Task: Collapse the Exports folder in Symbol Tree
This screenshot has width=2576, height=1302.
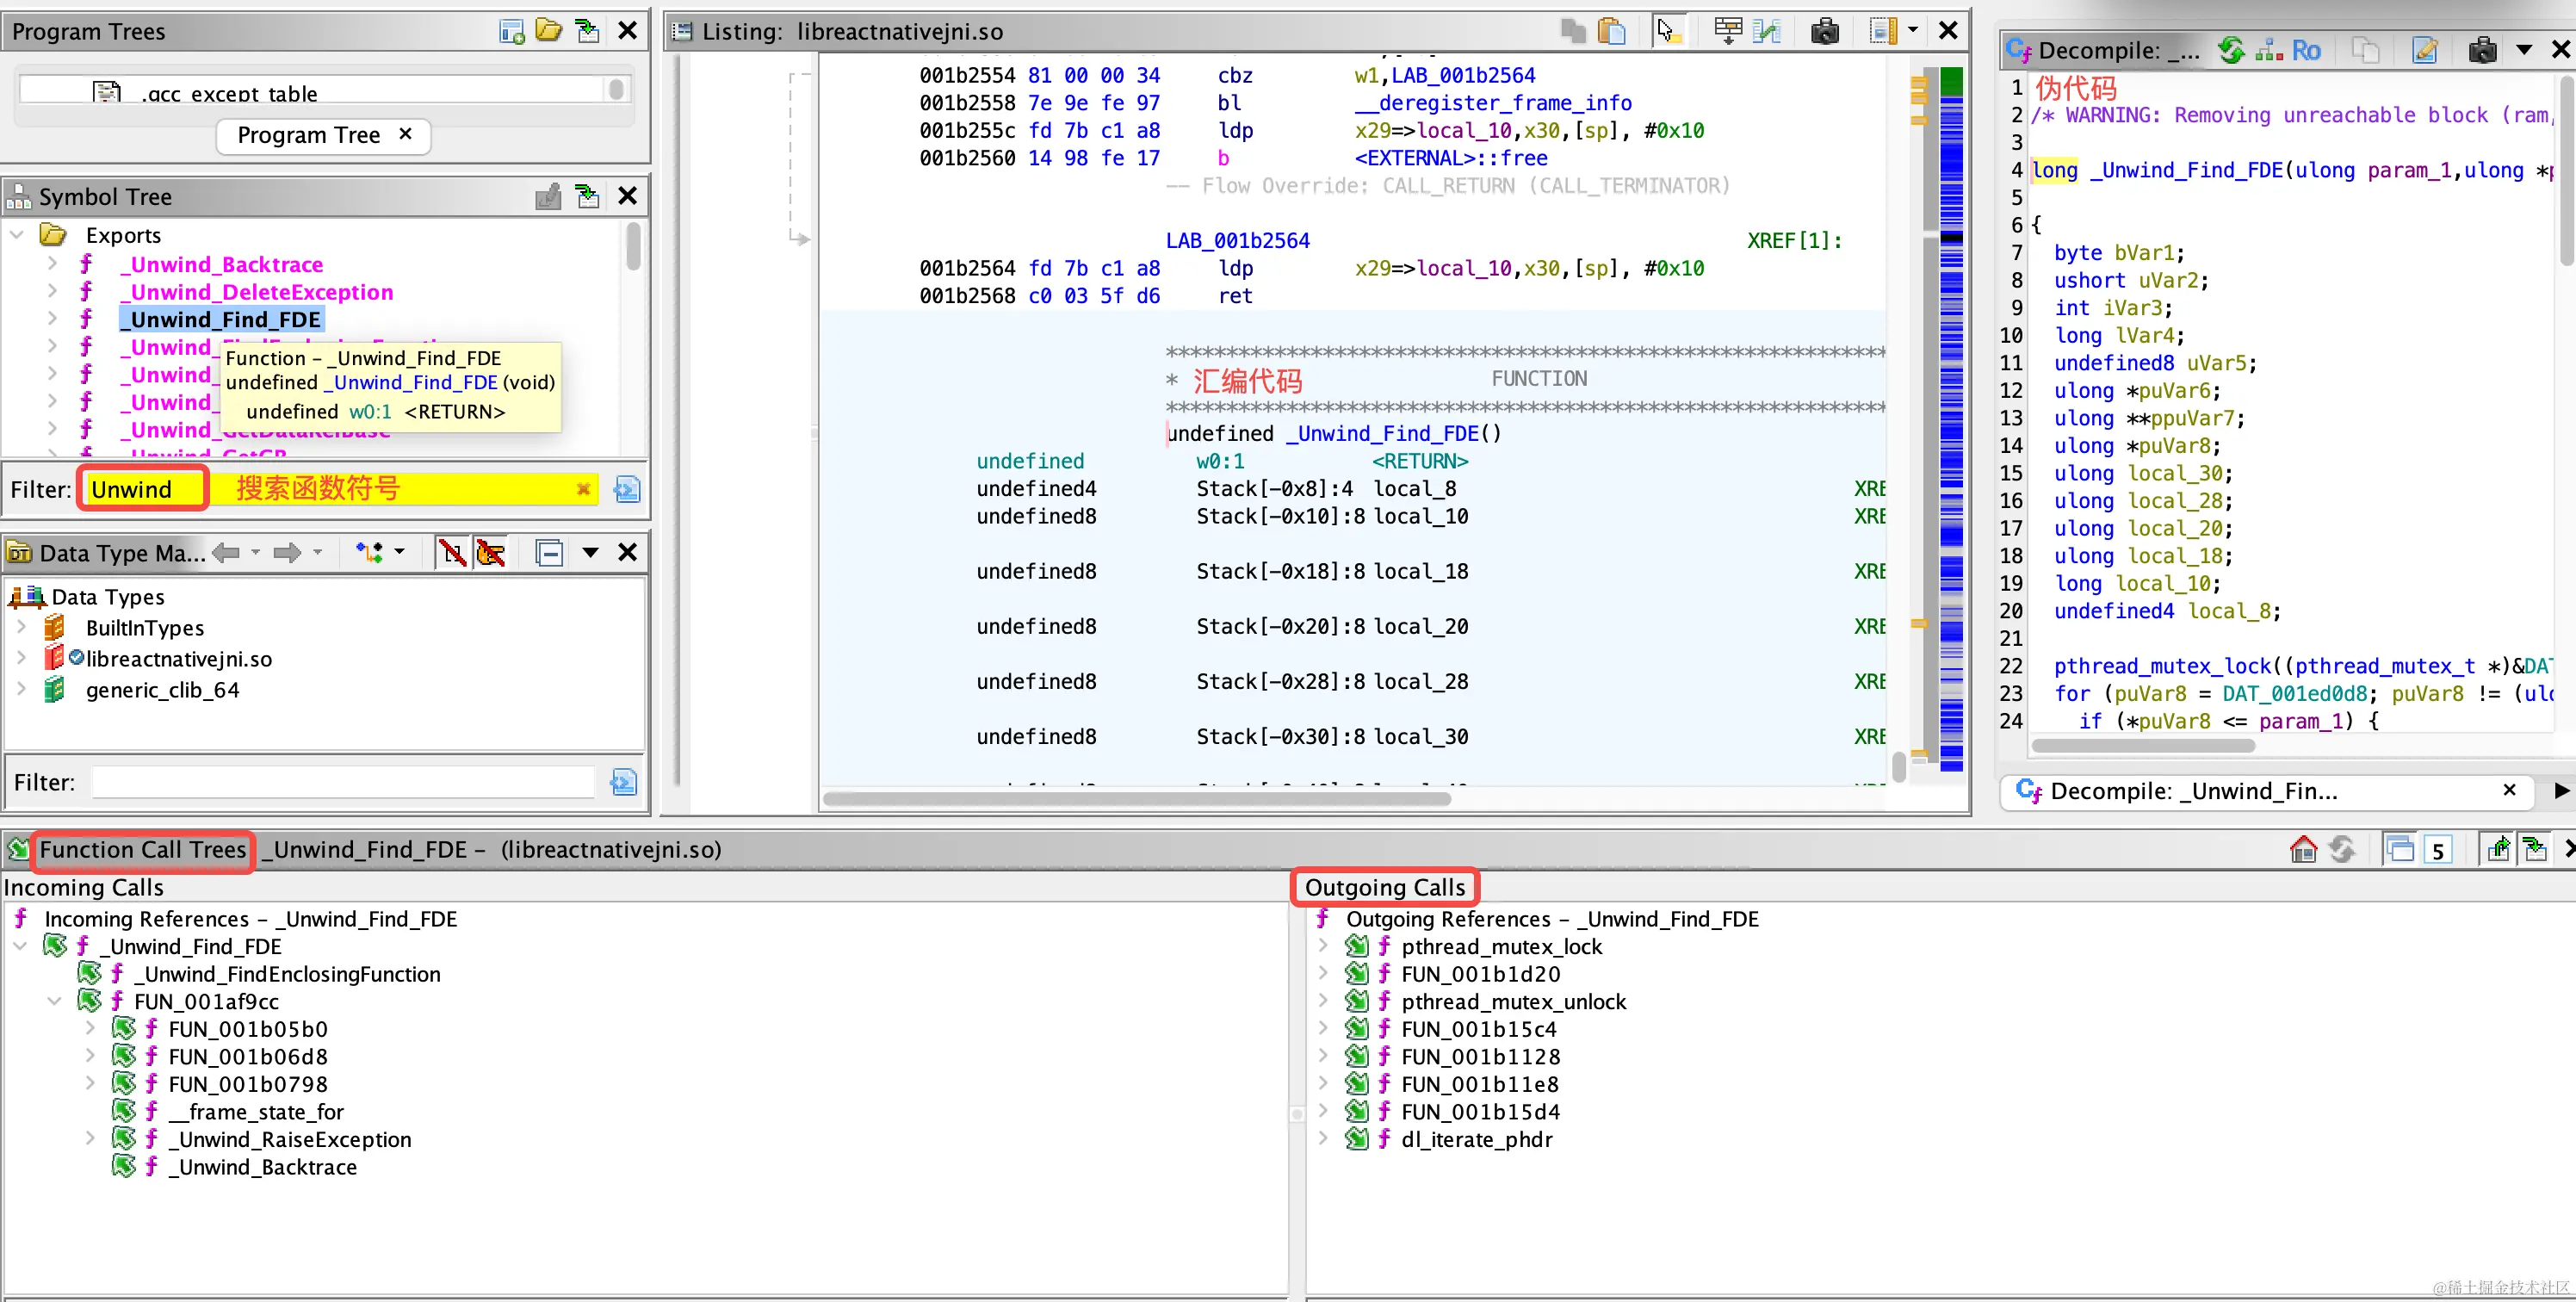Action: tap(17, 235)
